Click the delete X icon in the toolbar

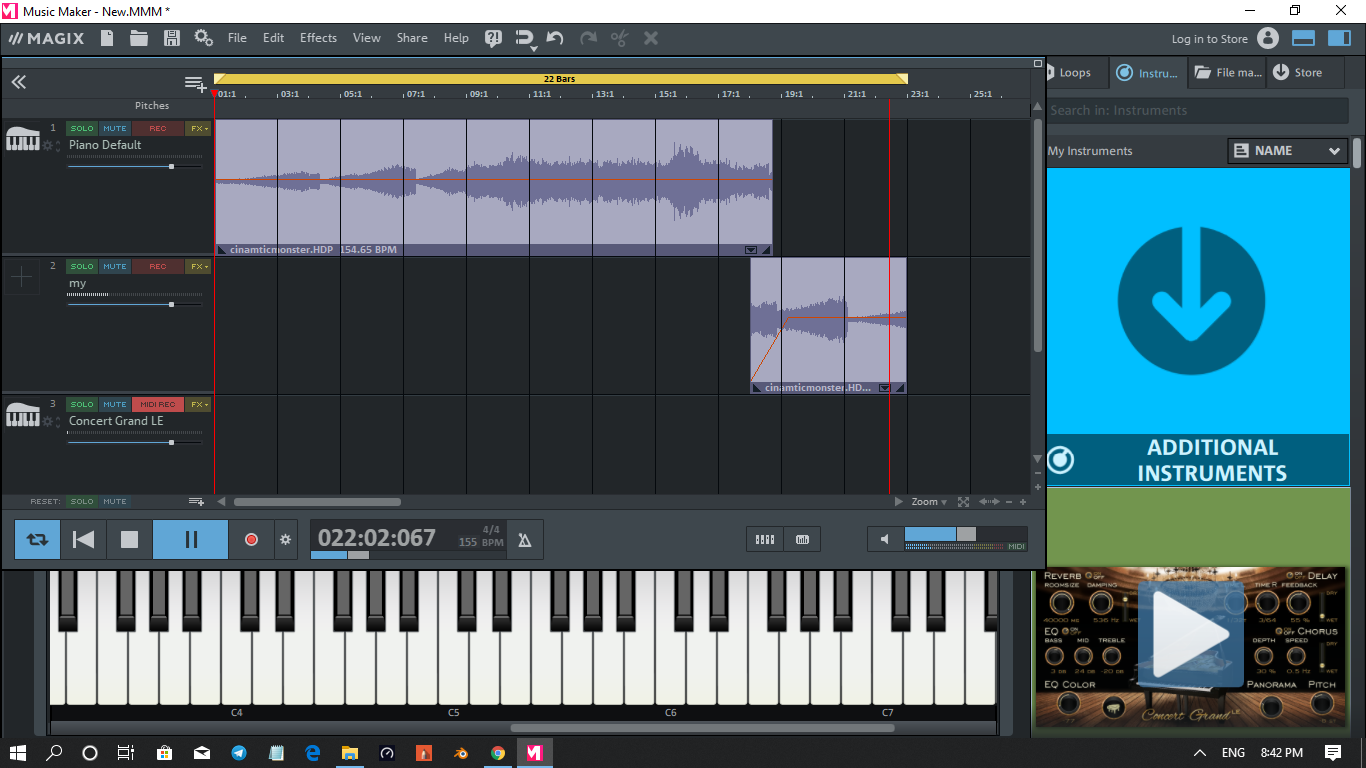[651, 38]
